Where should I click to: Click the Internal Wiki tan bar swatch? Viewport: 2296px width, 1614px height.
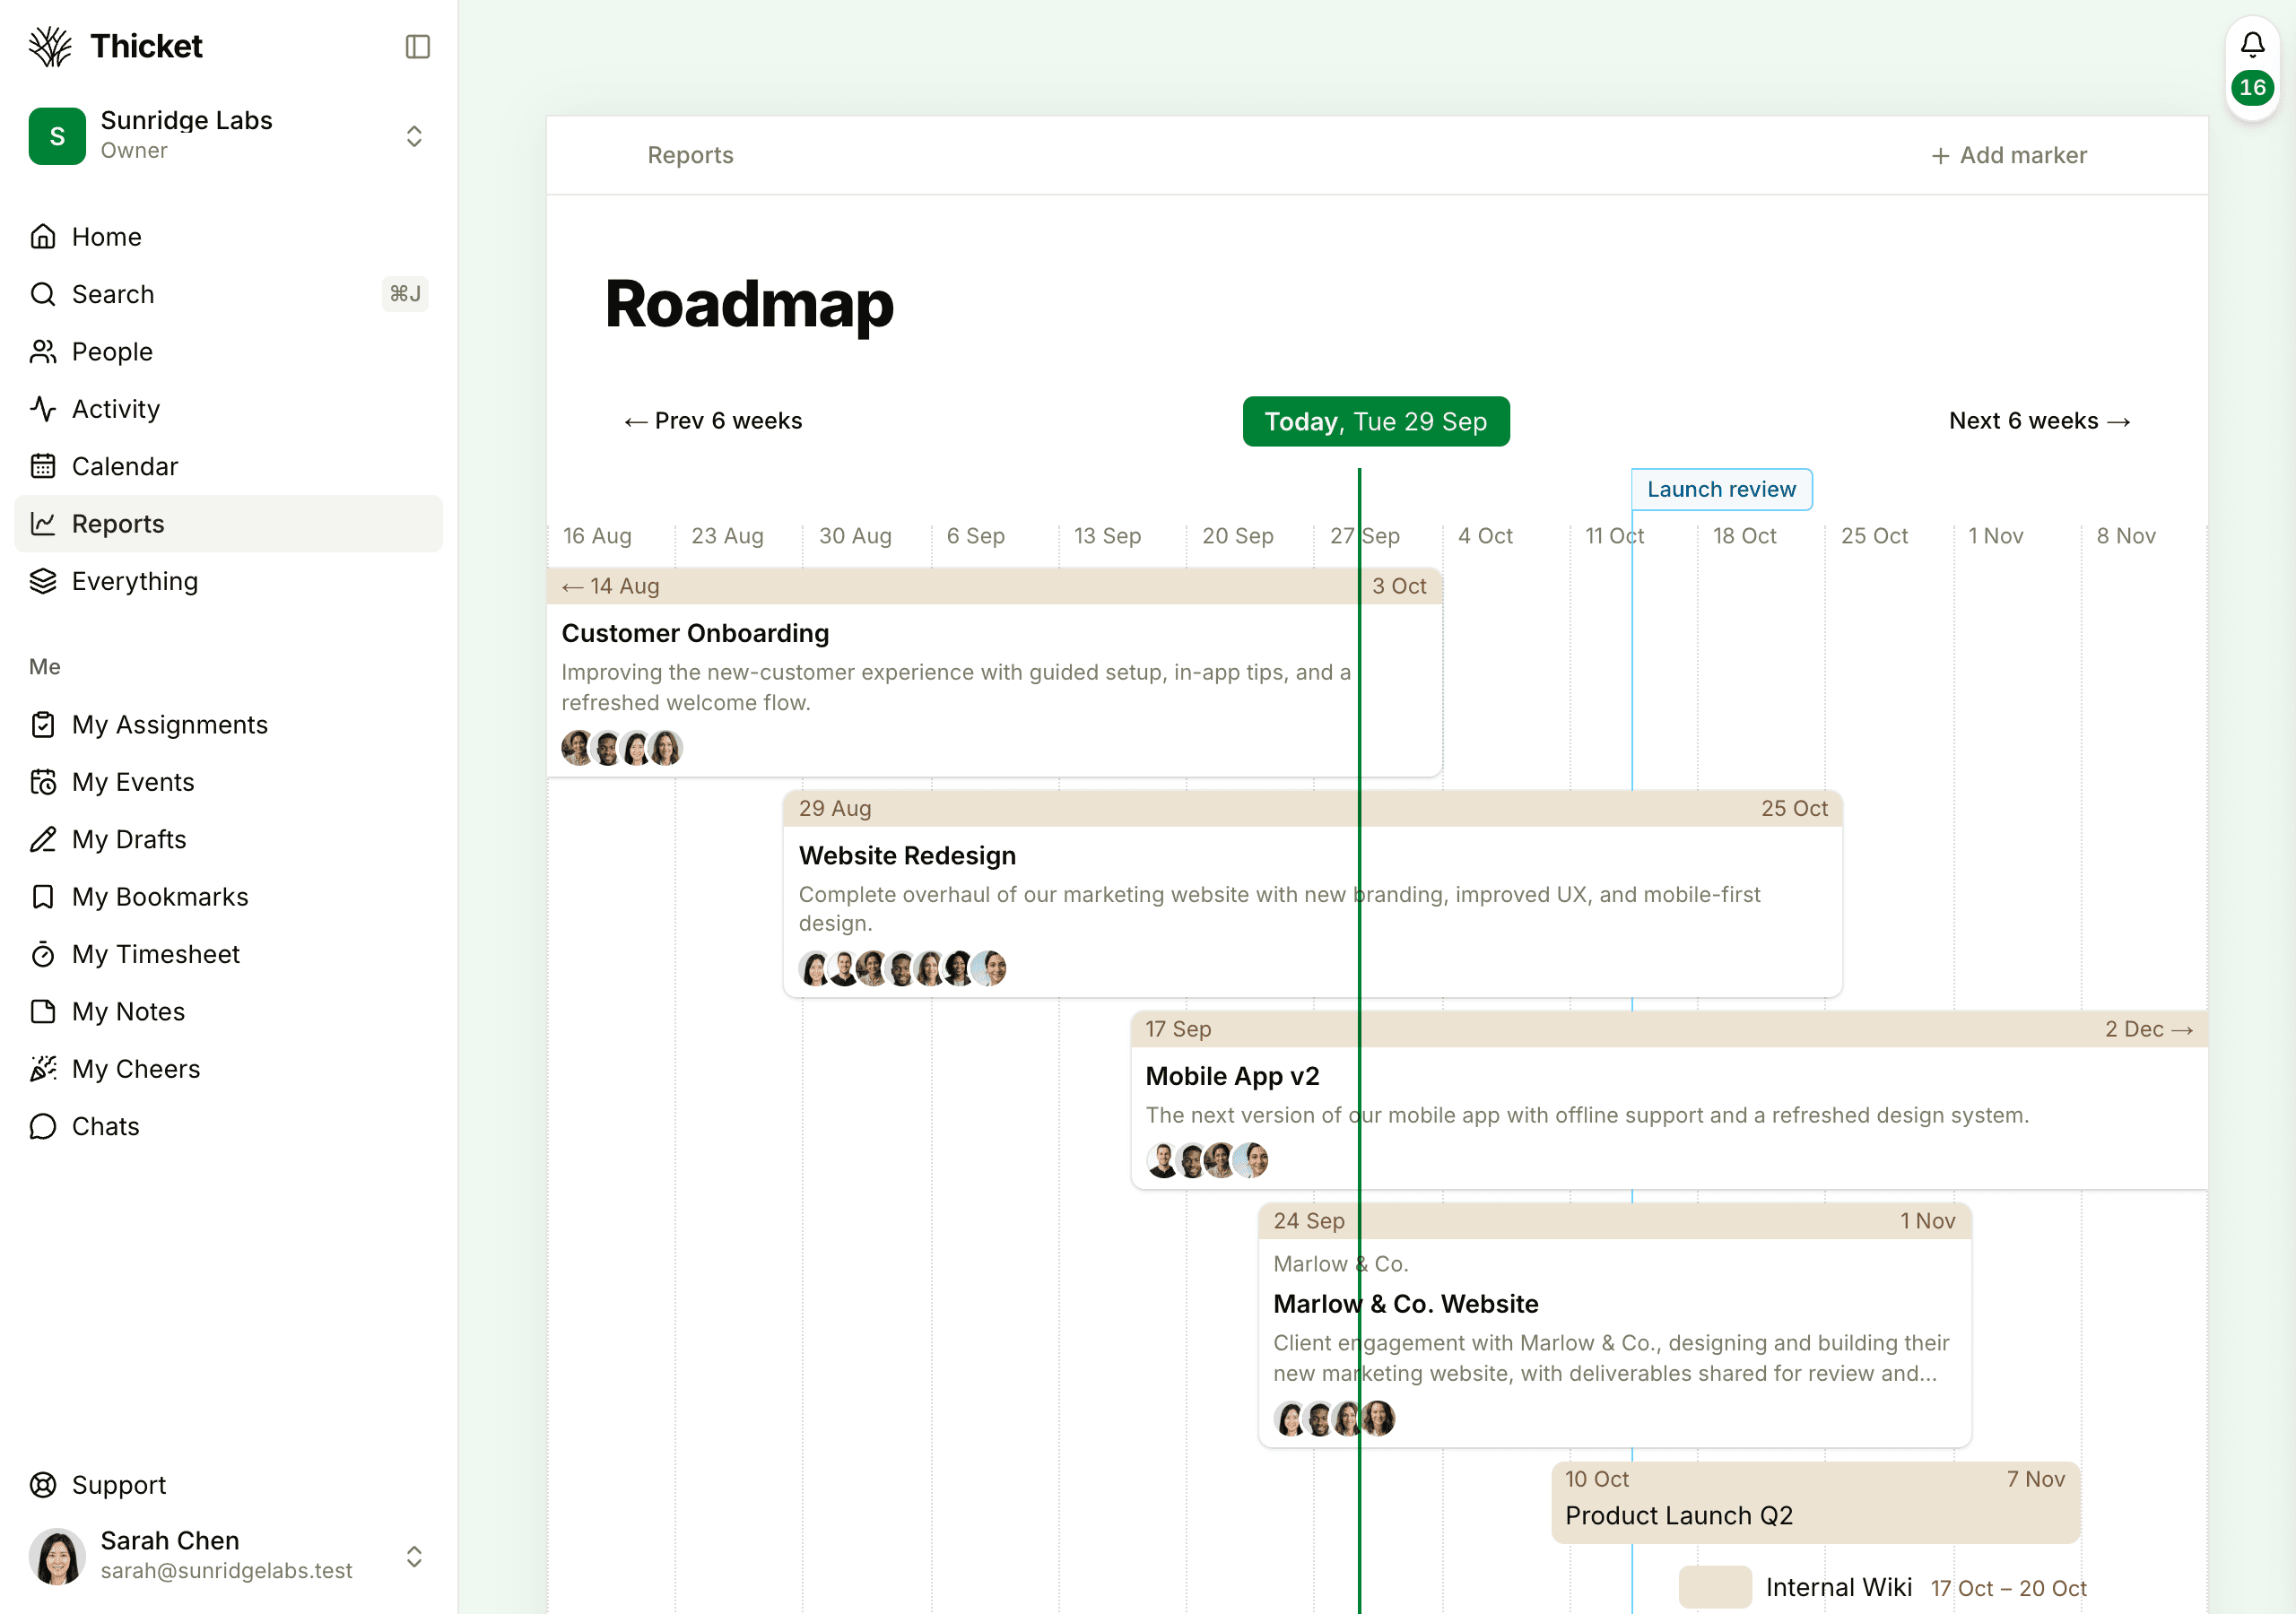click(x=1714, y=1588)
